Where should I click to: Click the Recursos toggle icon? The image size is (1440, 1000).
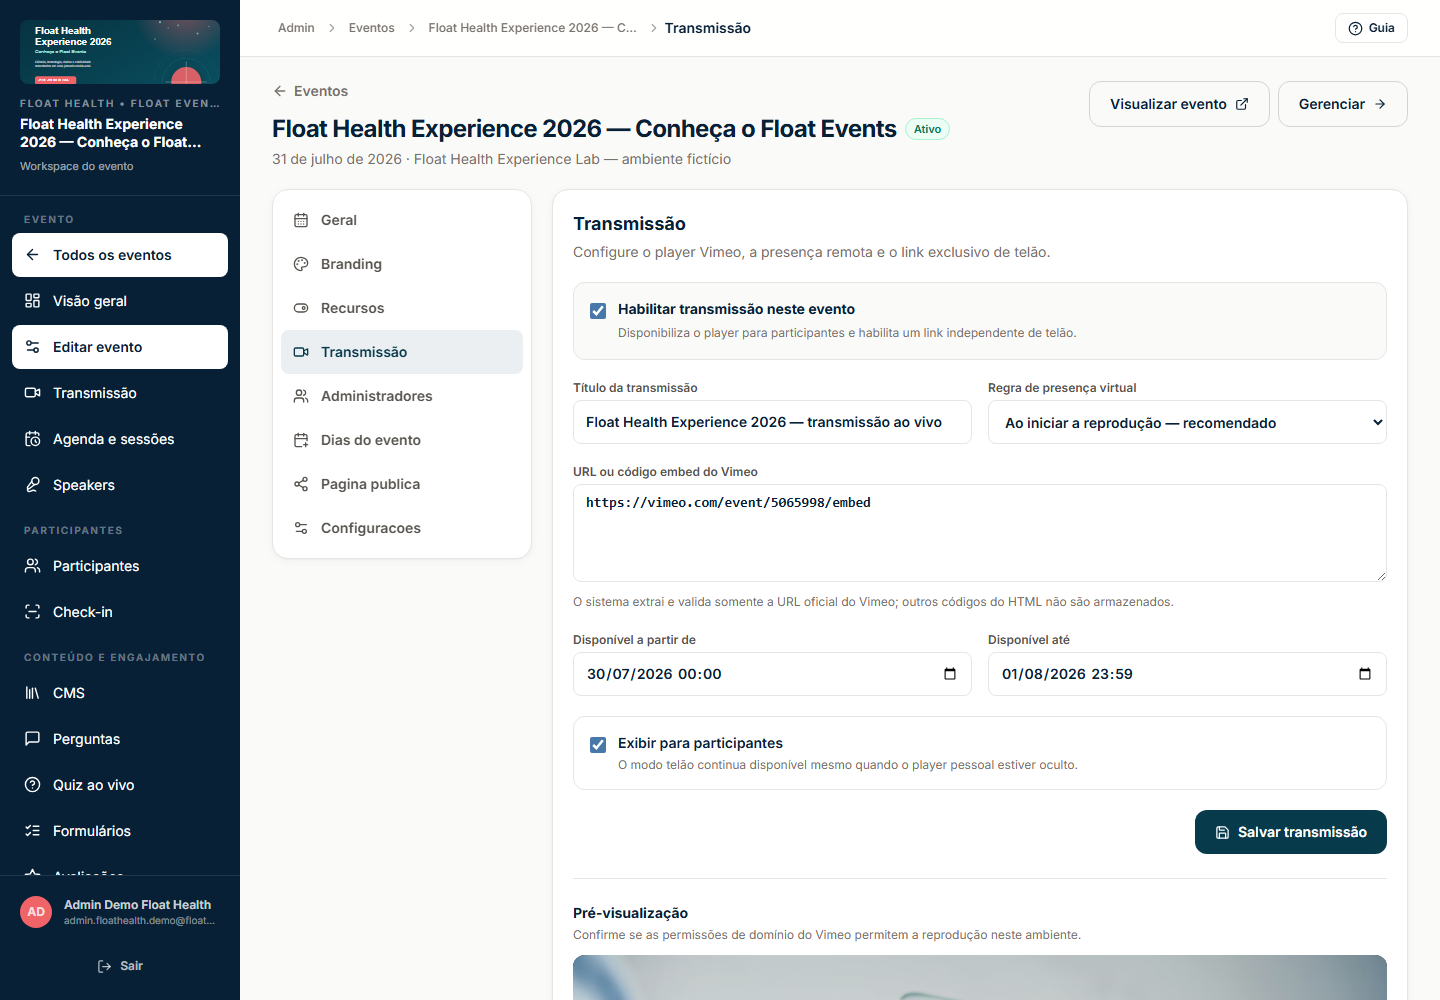point(301,308)
